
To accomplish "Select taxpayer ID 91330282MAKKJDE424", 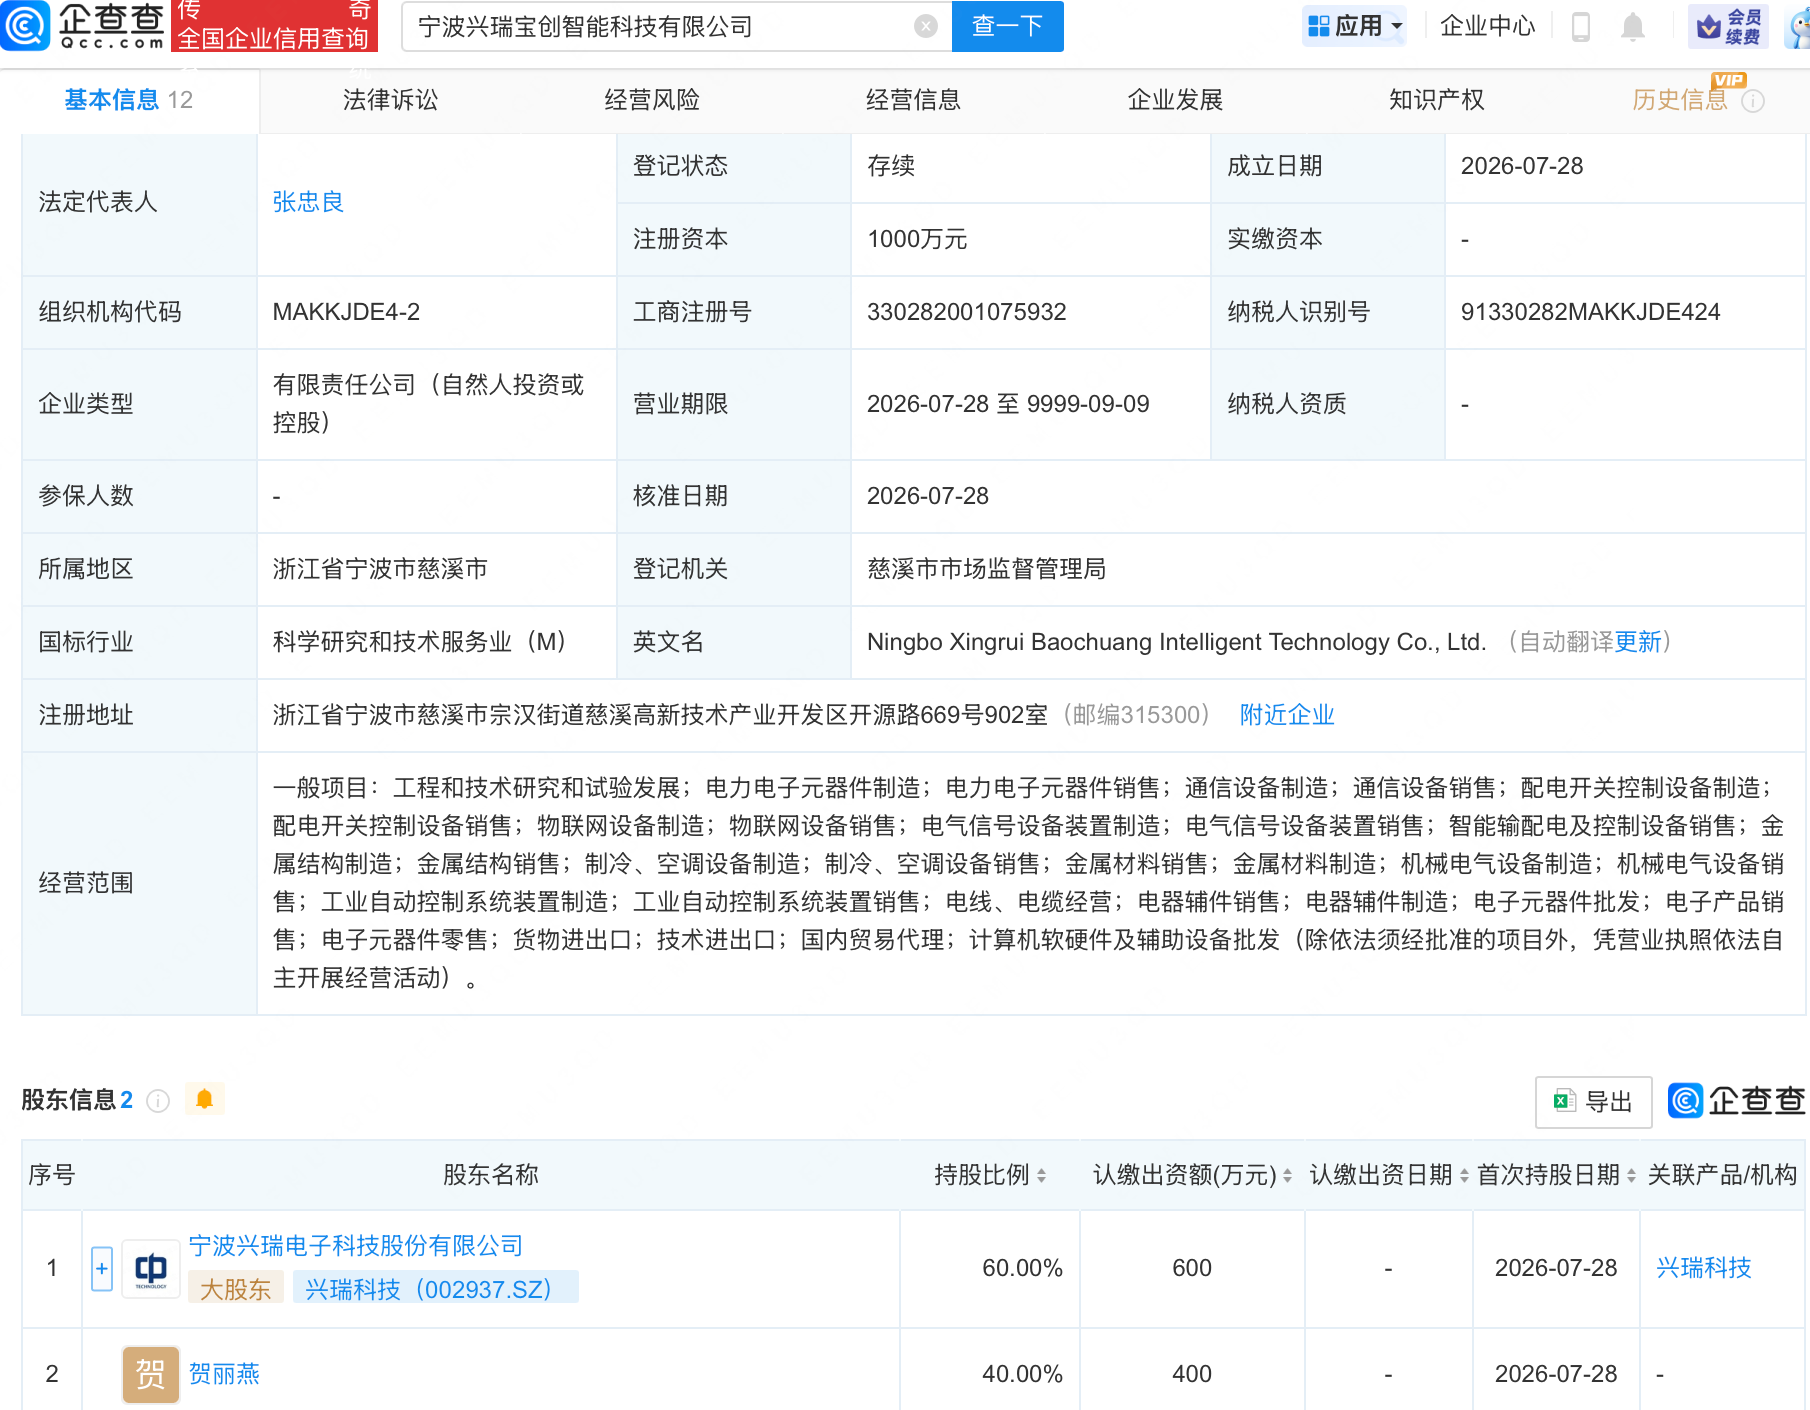I will coord(1590,312).
